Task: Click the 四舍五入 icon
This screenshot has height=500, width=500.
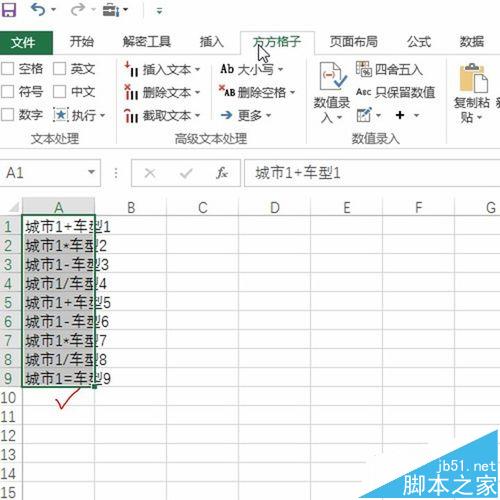Action: pyautogui.click(x=363, y=69)
